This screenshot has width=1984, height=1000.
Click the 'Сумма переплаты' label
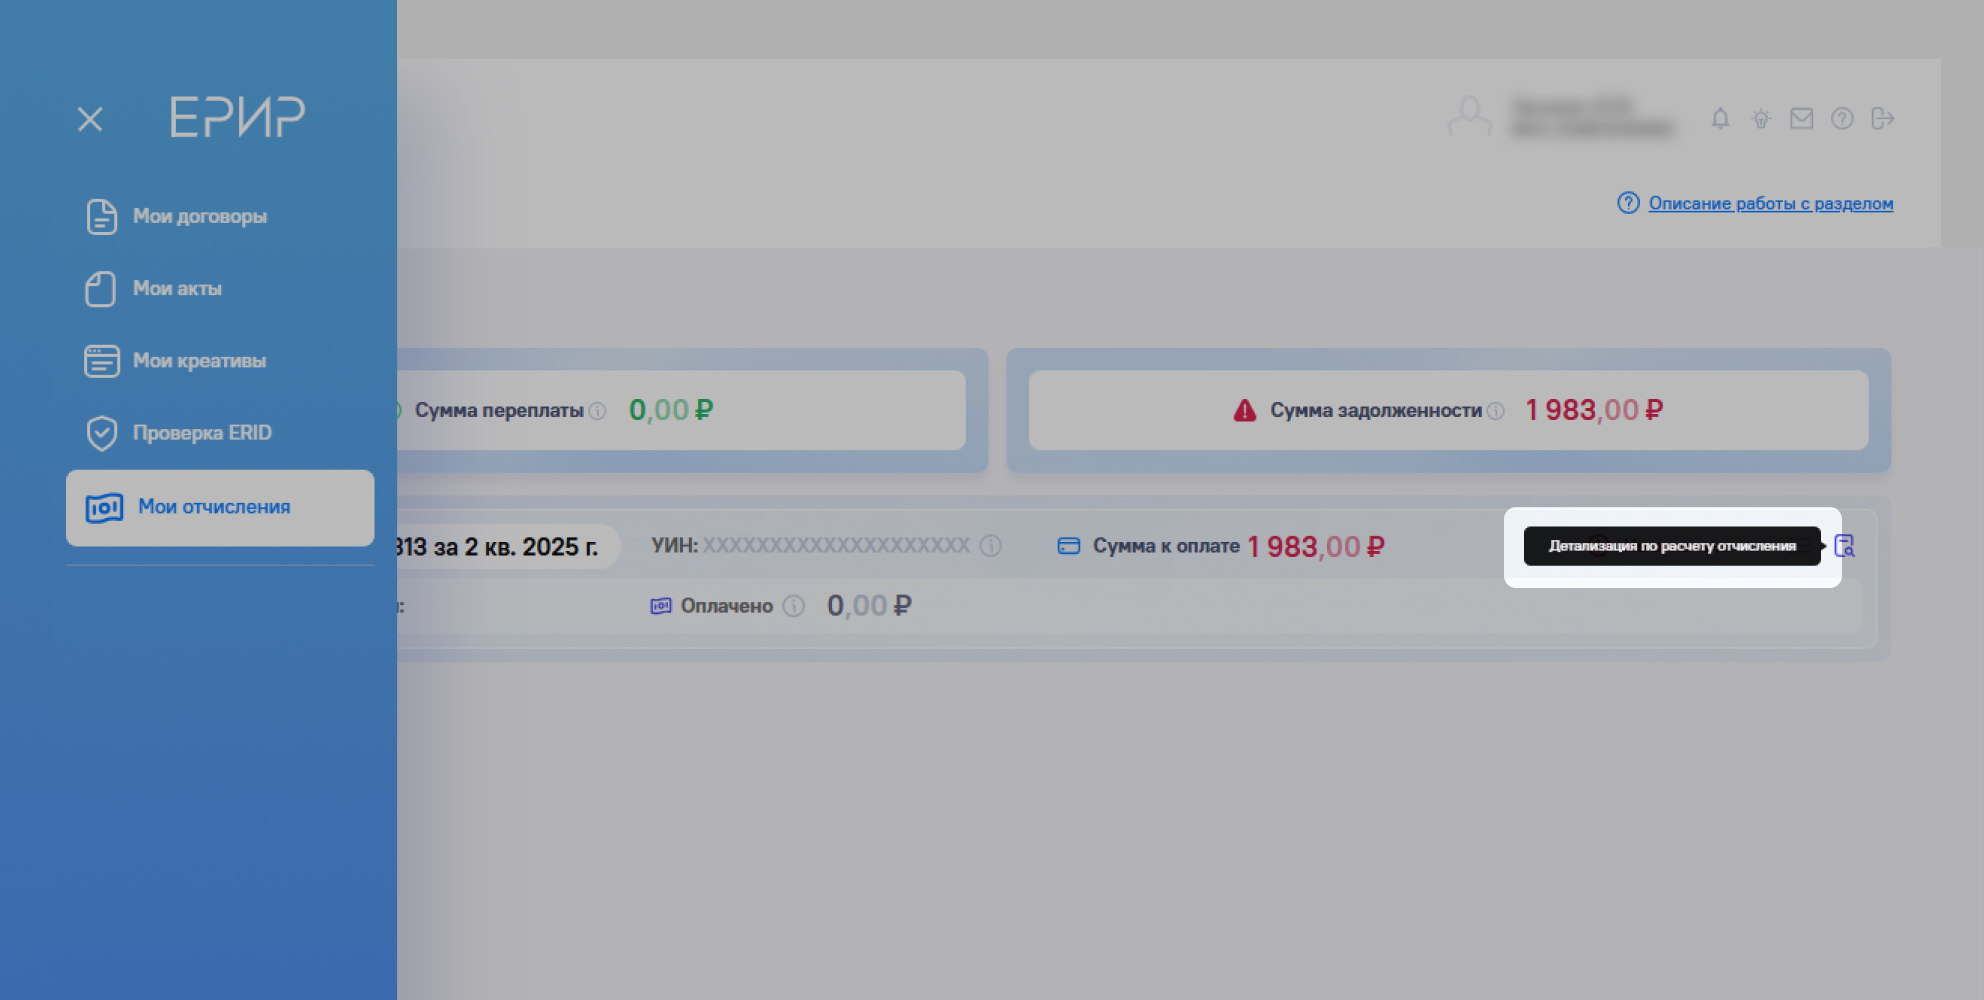tap(499, 410)
